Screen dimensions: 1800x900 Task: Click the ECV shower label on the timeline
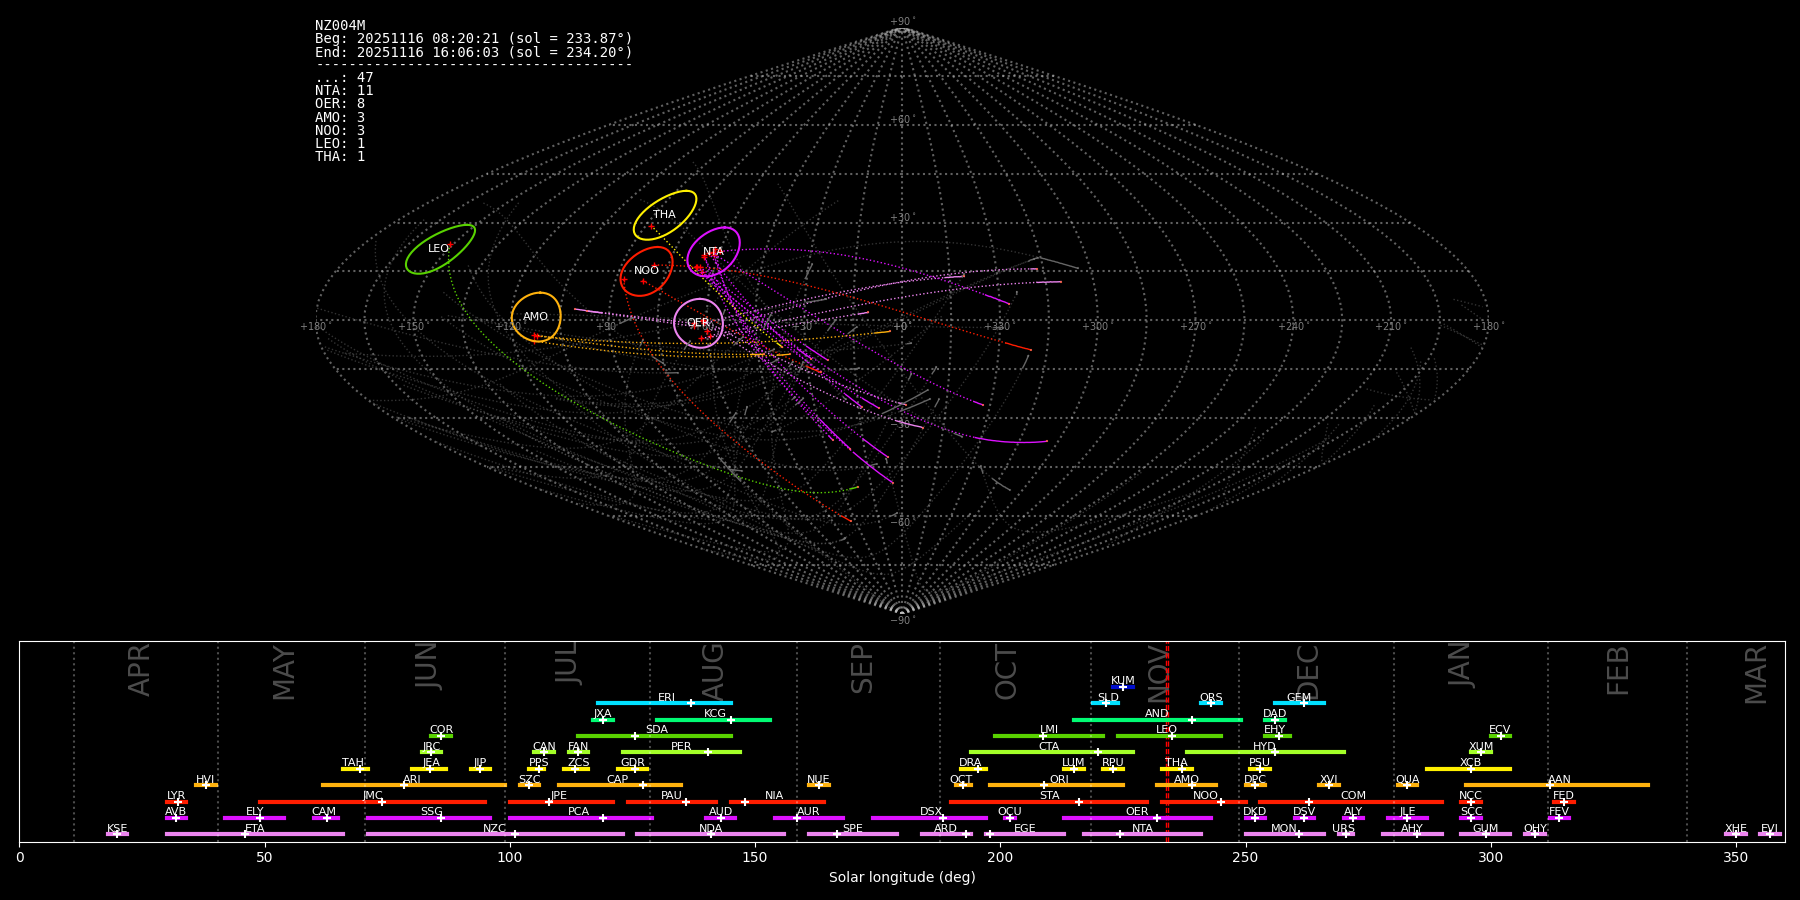click(1500, 730)
